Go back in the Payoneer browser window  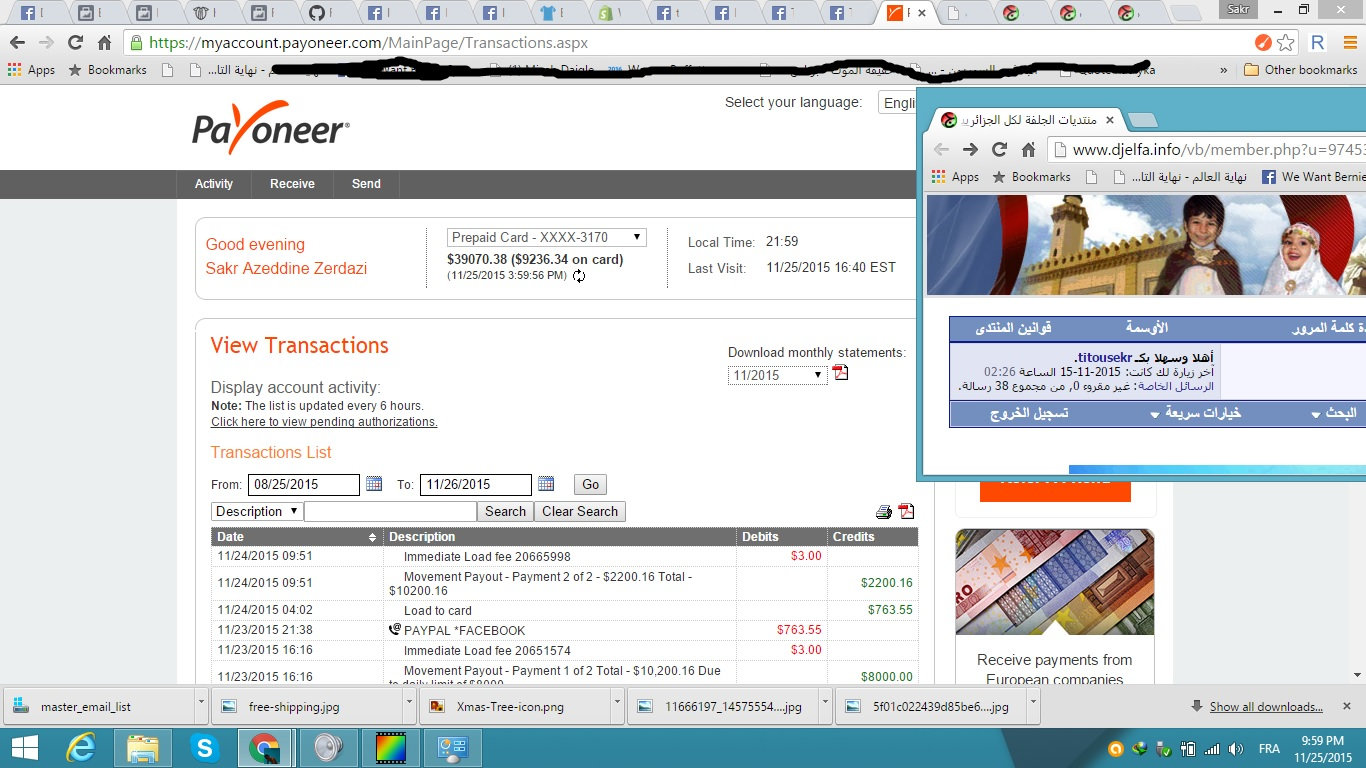(17, 43)
